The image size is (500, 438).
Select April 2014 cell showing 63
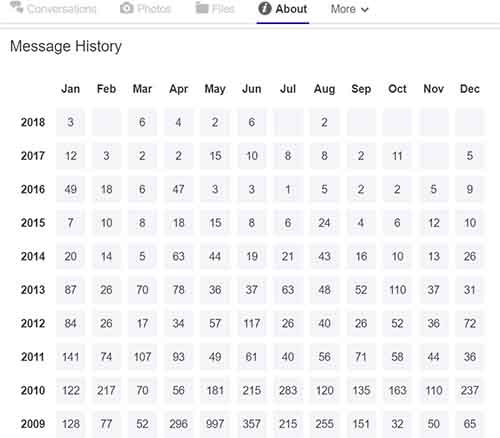pos(179,256)
